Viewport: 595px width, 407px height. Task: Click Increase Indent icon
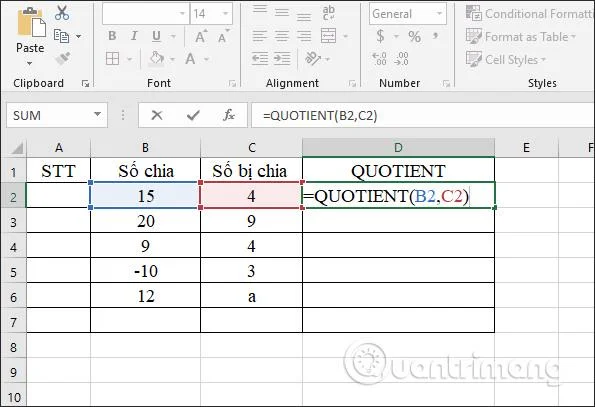(282, 59)
